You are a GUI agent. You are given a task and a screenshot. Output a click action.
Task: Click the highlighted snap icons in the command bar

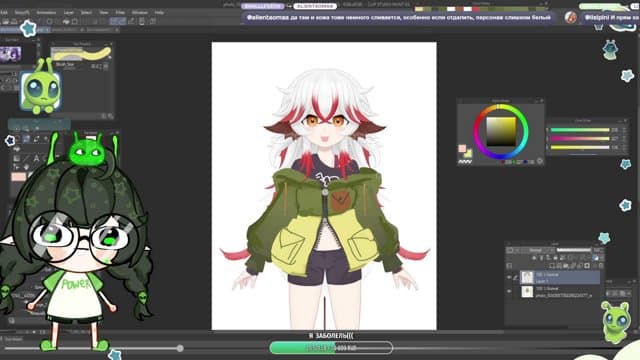pyautogui.click(x=118, y=21)
